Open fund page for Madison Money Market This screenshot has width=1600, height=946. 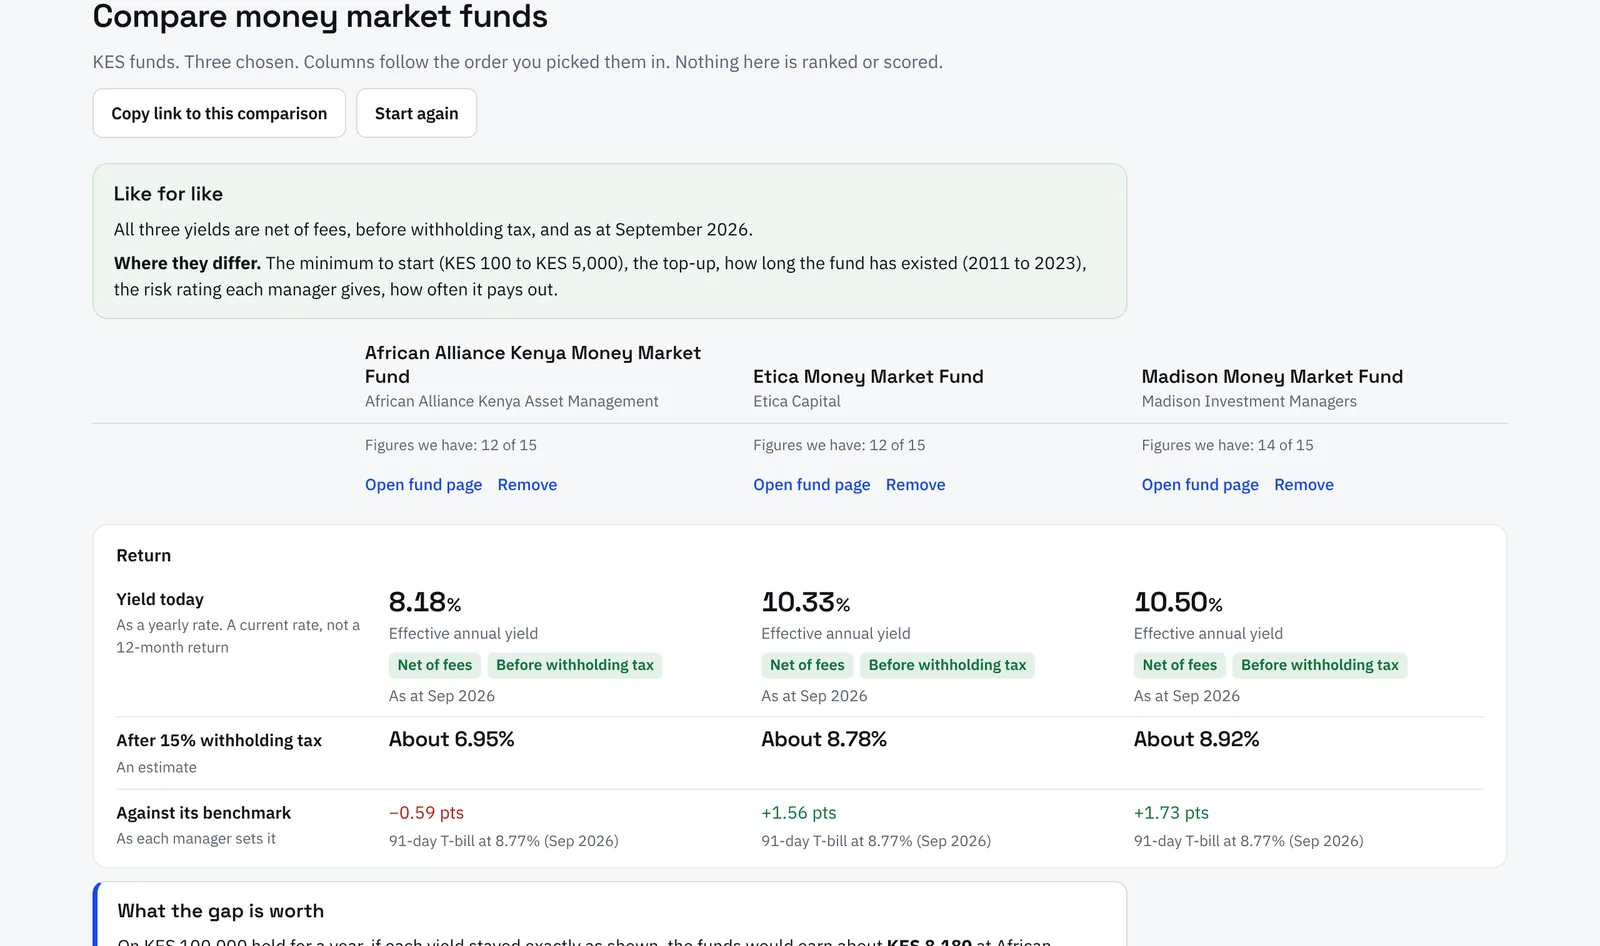(1200, 485)
